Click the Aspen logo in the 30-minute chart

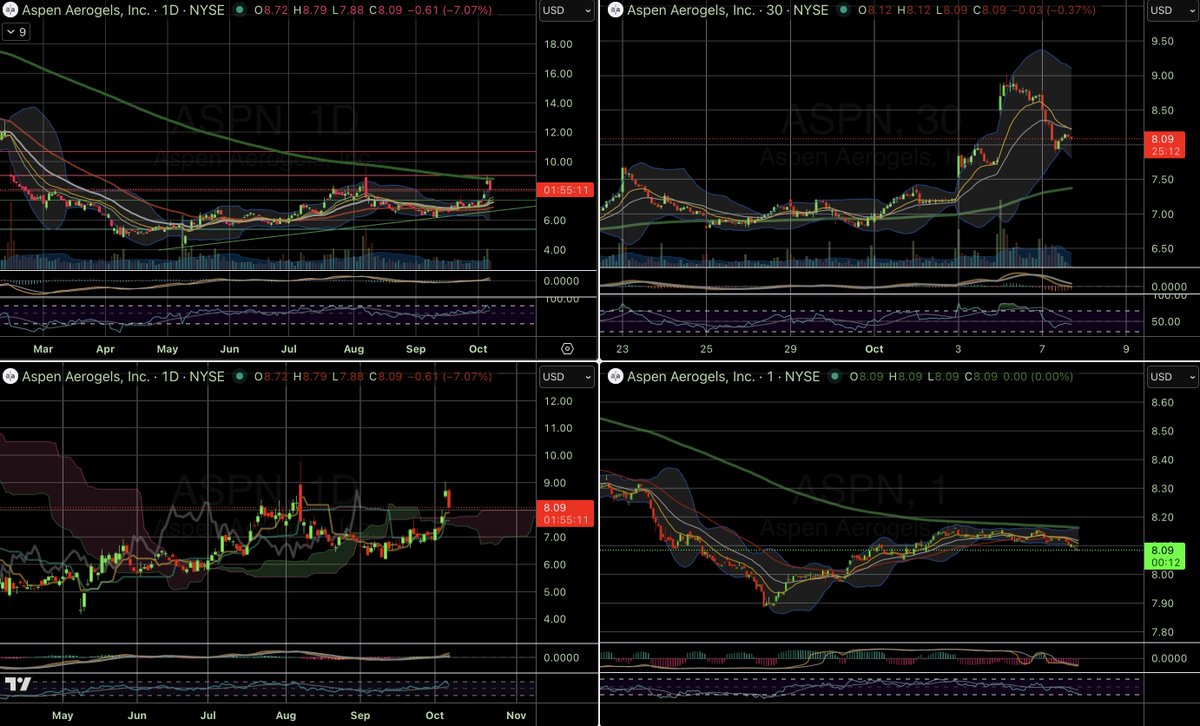pyautogui.click(x=616, y=10)
